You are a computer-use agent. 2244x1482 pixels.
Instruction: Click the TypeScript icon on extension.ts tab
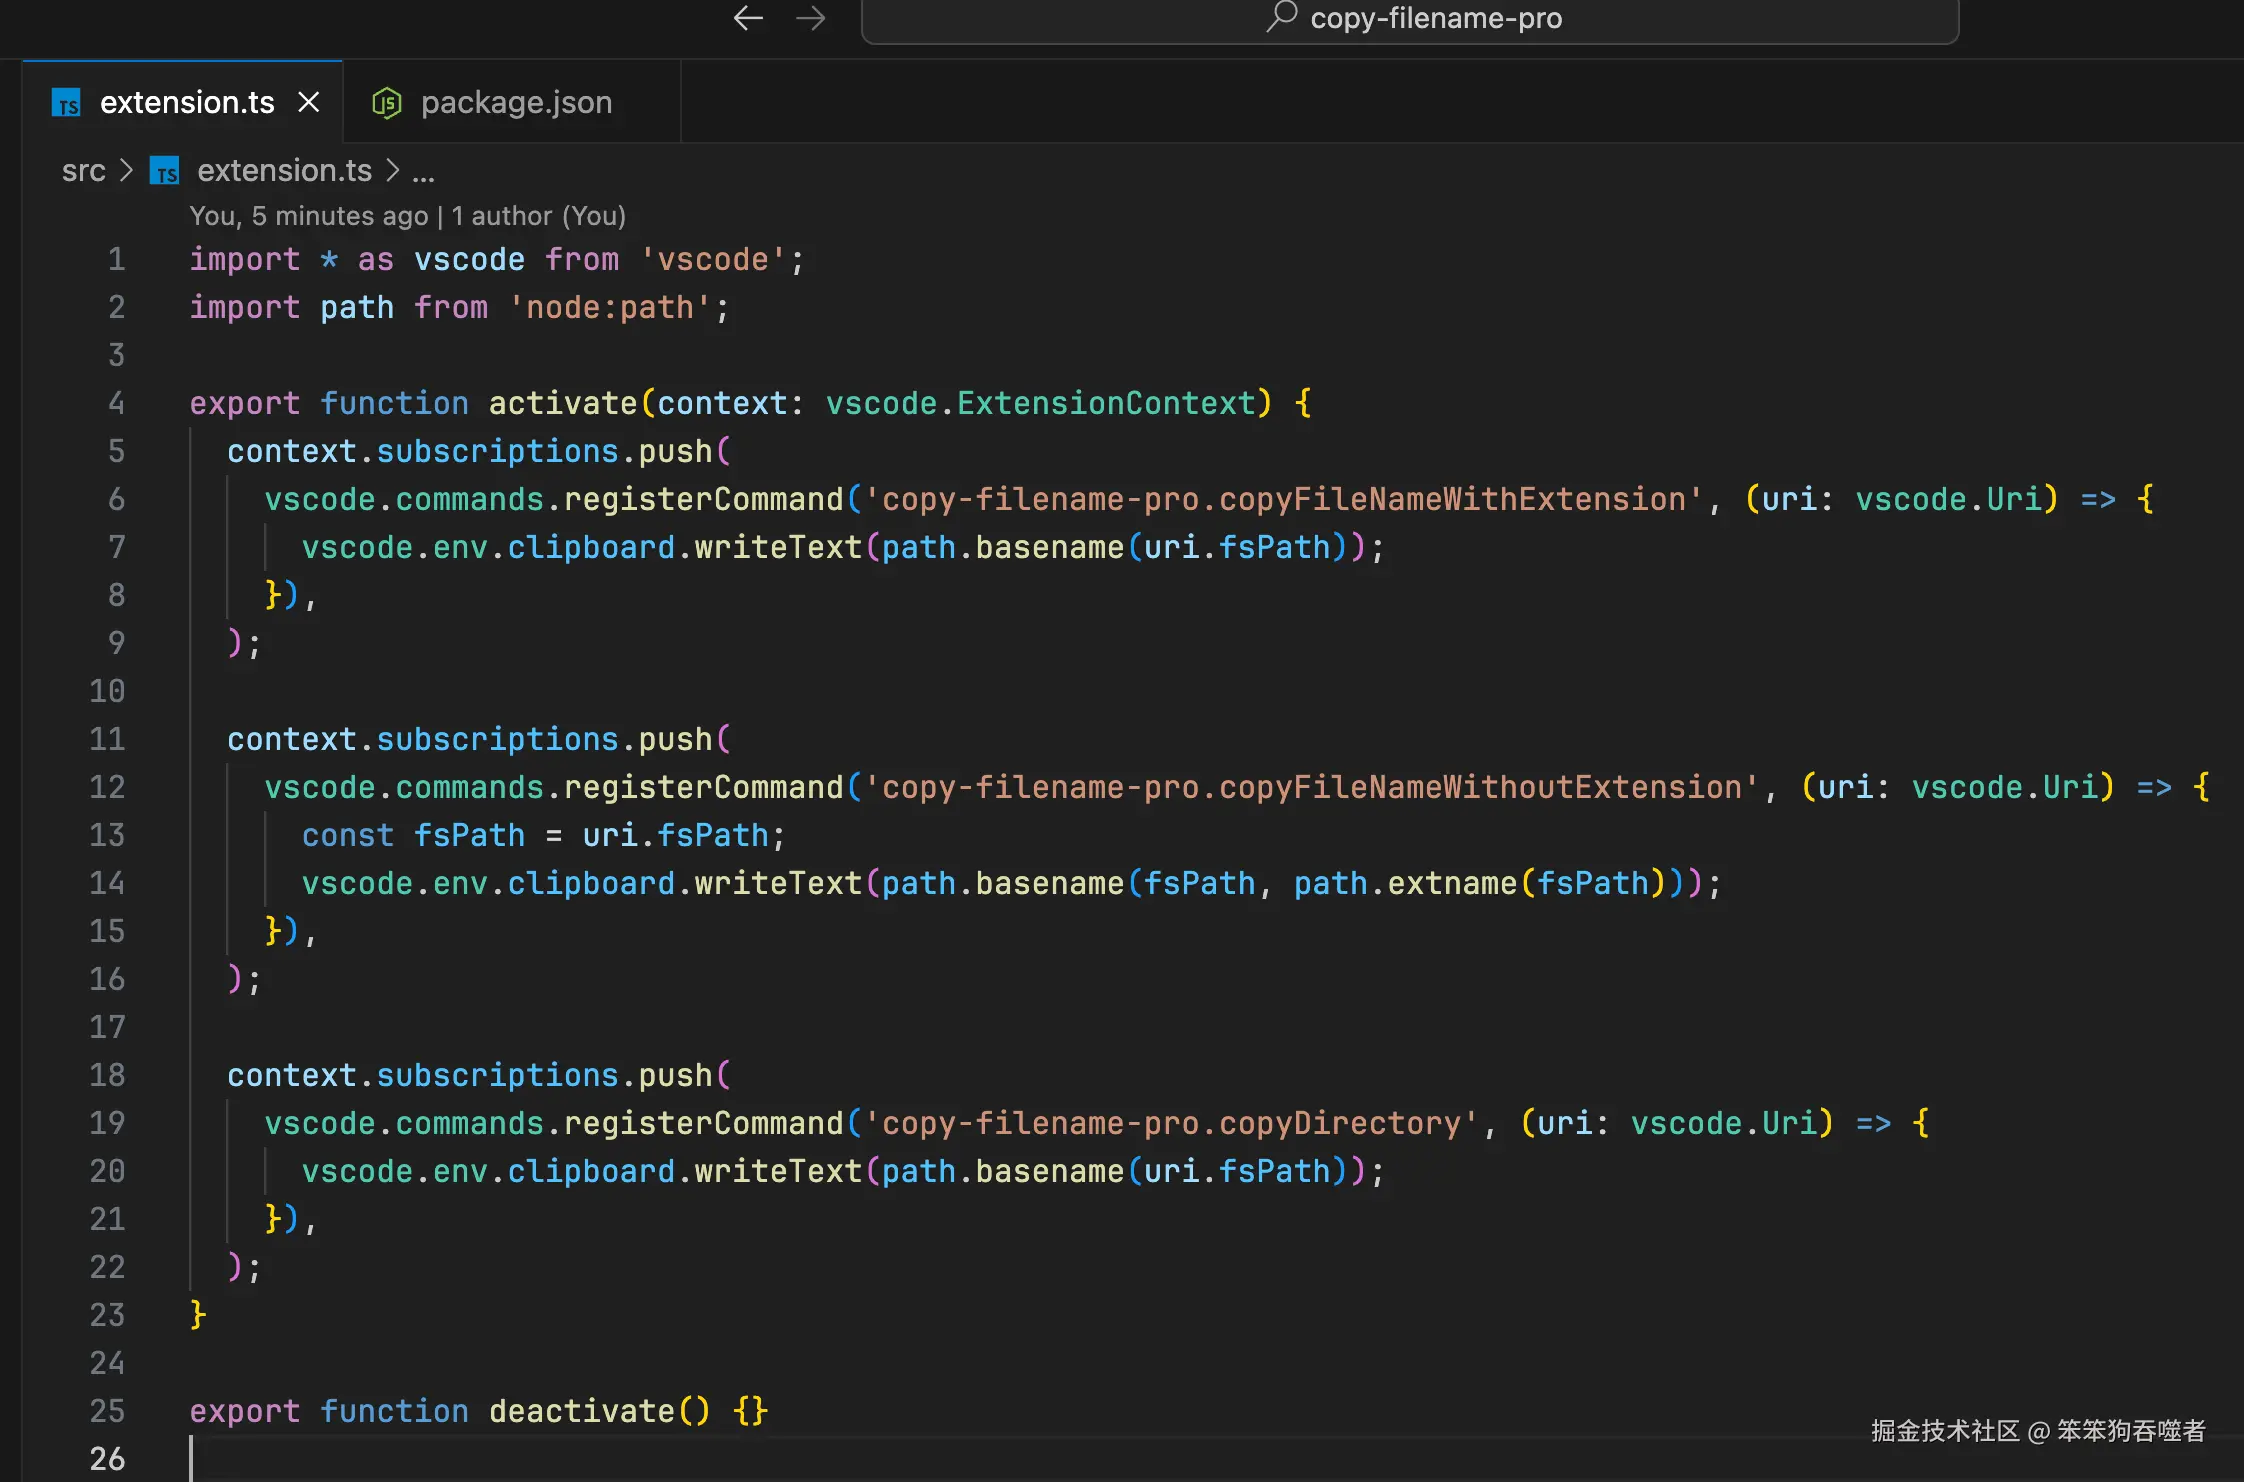tap(66, 103)
